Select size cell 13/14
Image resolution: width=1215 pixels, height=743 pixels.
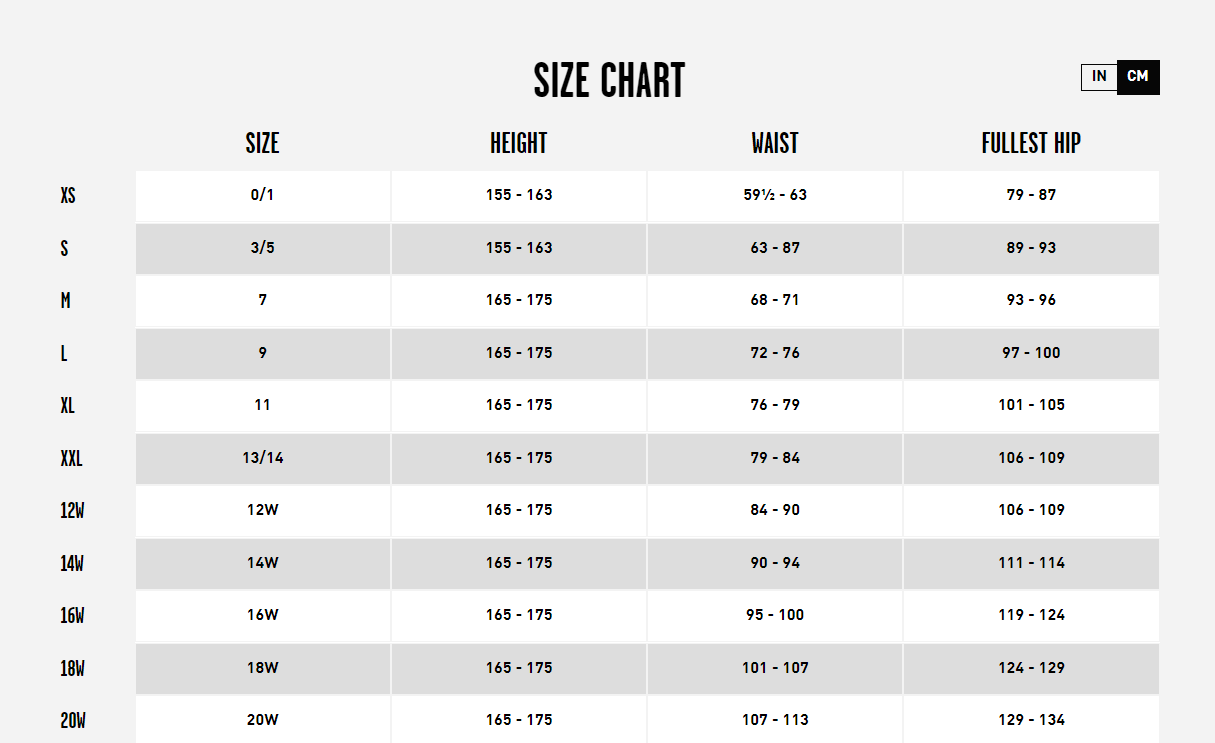click(263, 458)
